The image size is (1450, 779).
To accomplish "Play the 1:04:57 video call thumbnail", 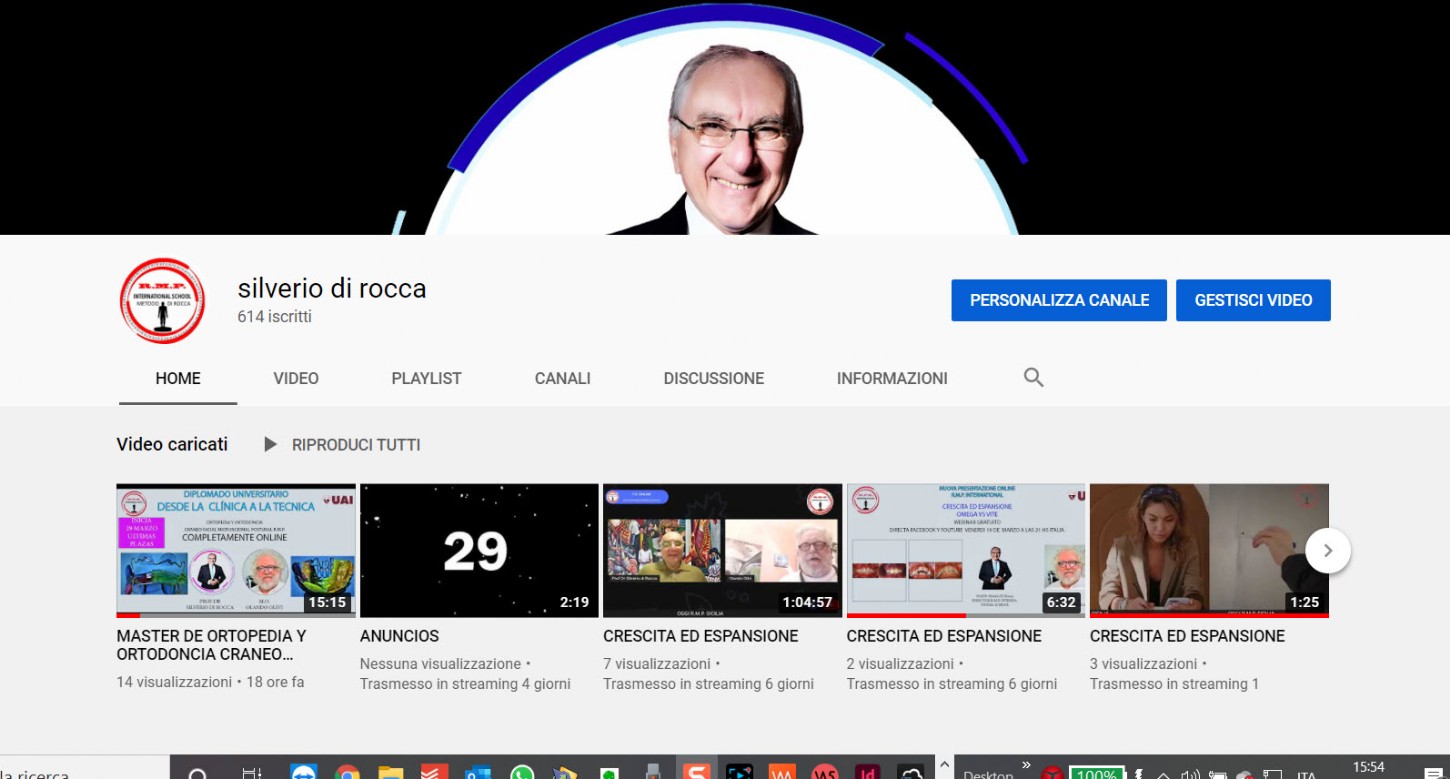I will (722, 551).
